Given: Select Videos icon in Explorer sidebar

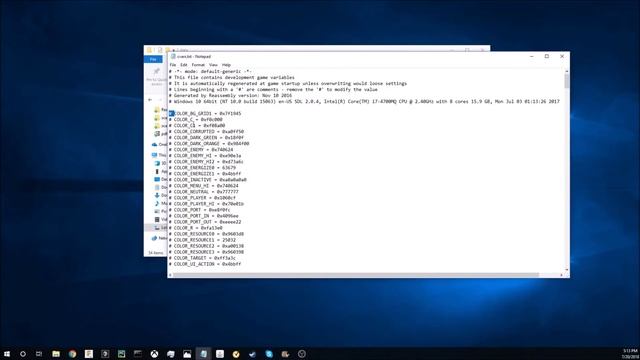Looking at the screenshot, I should click(x=157, y=220).
